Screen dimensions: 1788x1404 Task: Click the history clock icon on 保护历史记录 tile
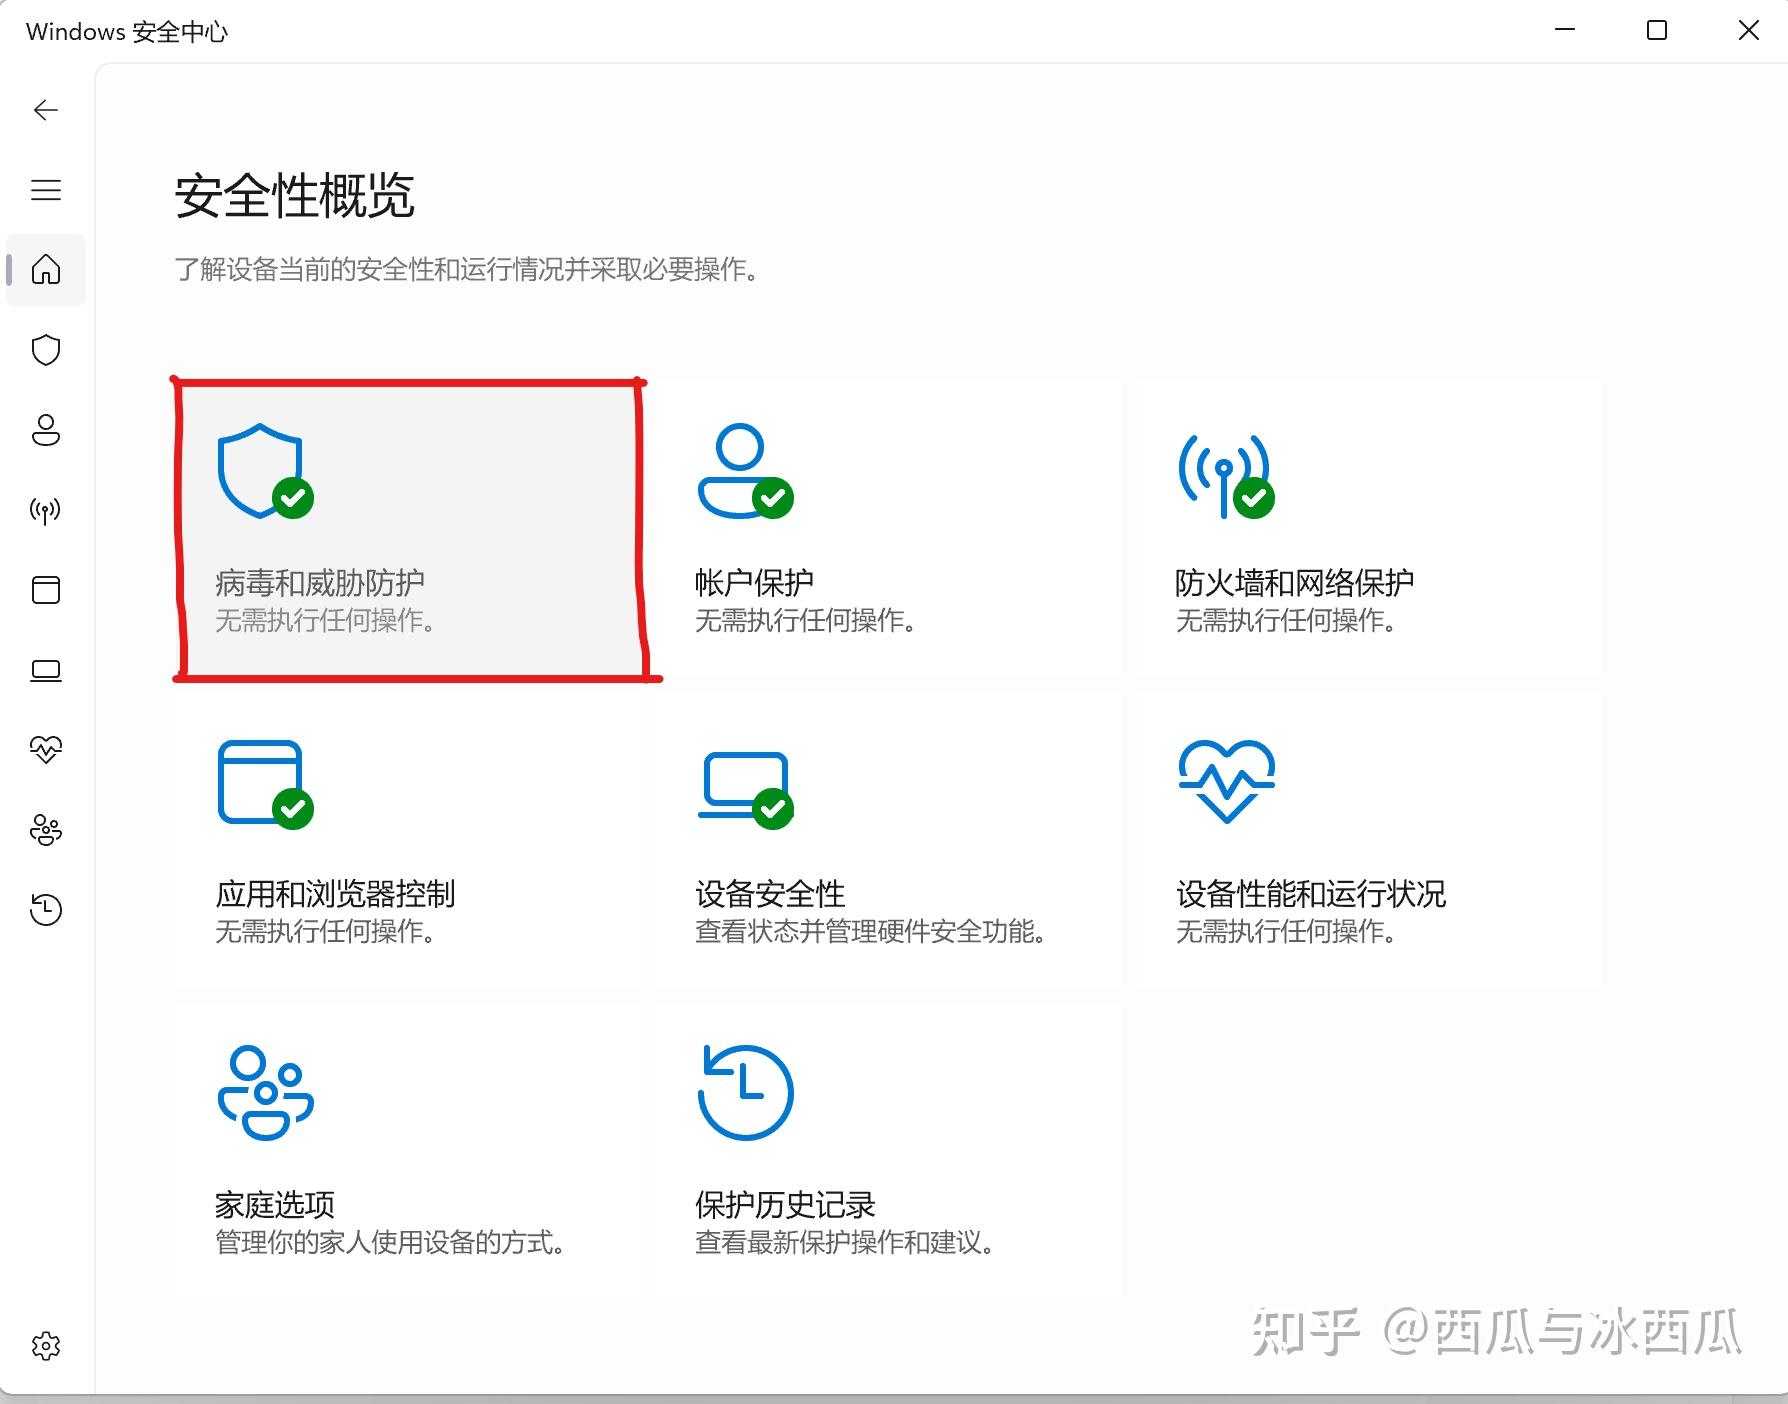click(745, 1093)
